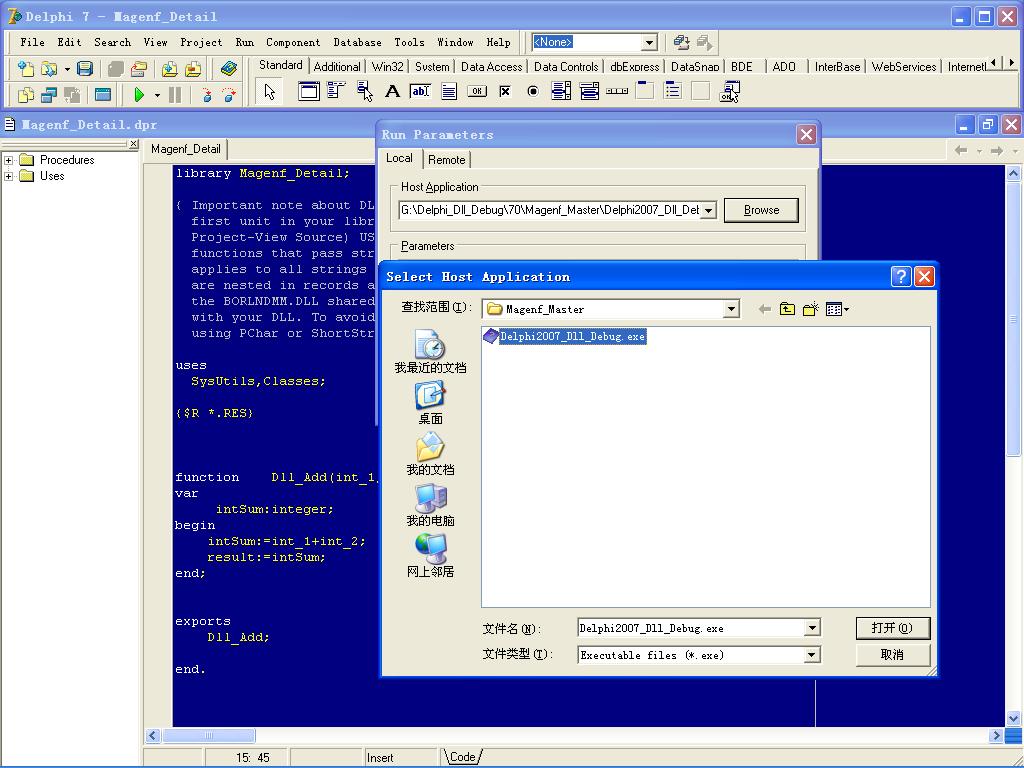Image resolution: width=1024 pixels, height=768 pixels.
Task: Click the up-one-level folder icon
Action: pos(787,309)
